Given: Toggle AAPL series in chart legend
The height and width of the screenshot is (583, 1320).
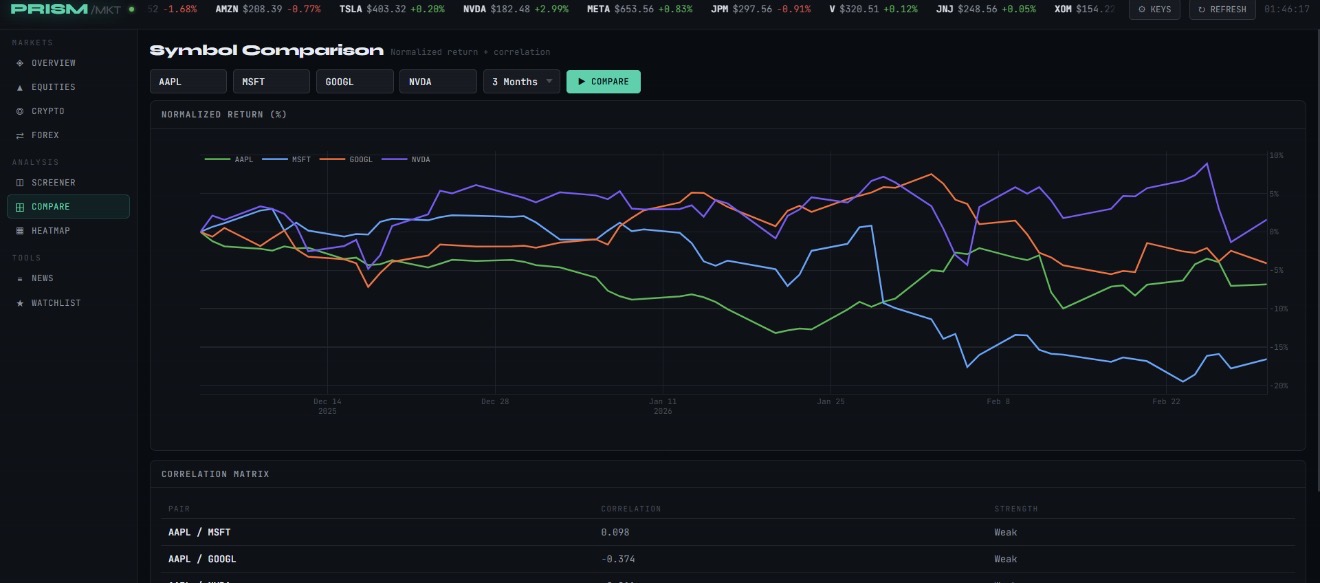Looking at the screenshot, I should 230,159.
